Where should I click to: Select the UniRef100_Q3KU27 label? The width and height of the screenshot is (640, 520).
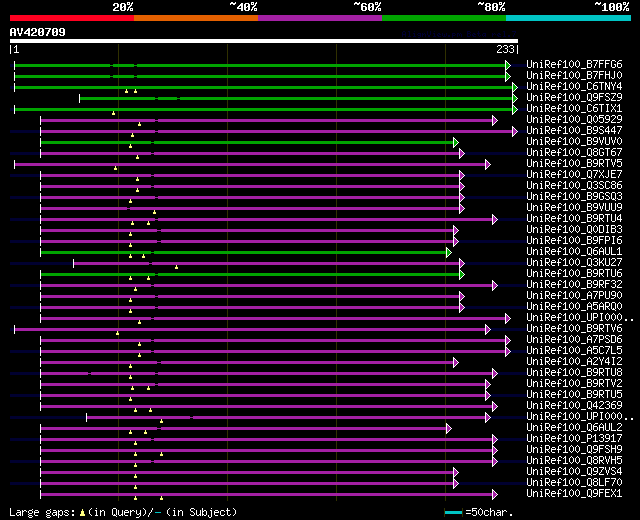(574, 263)
